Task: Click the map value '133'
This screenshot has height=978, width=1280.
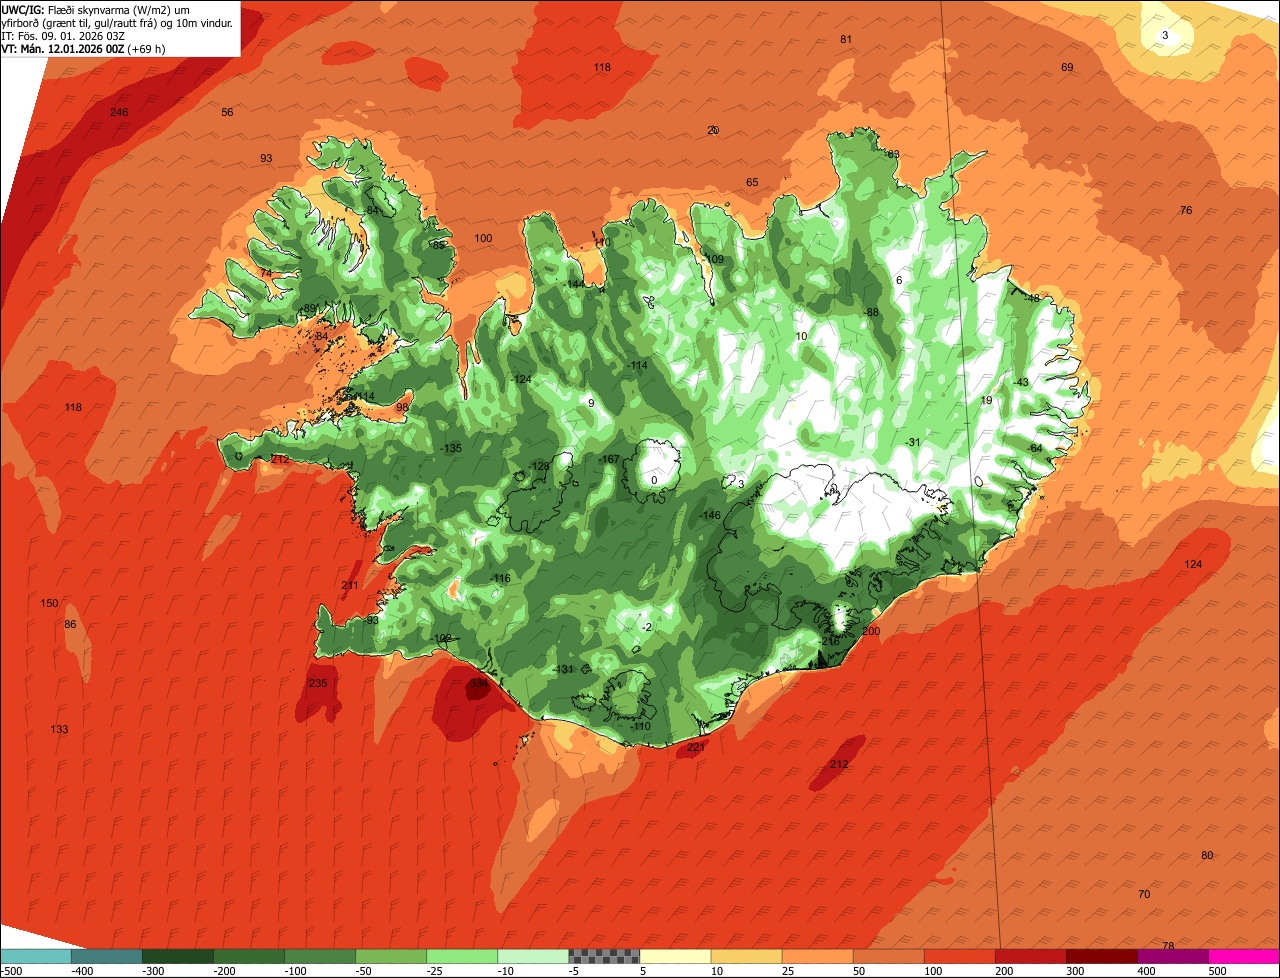Action: point(59,729)
